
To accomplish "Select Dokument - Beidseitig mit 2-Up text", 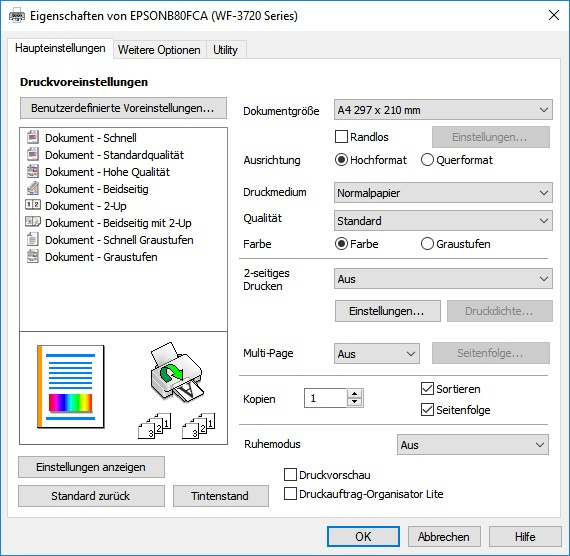I will click(x=119, y=223).
